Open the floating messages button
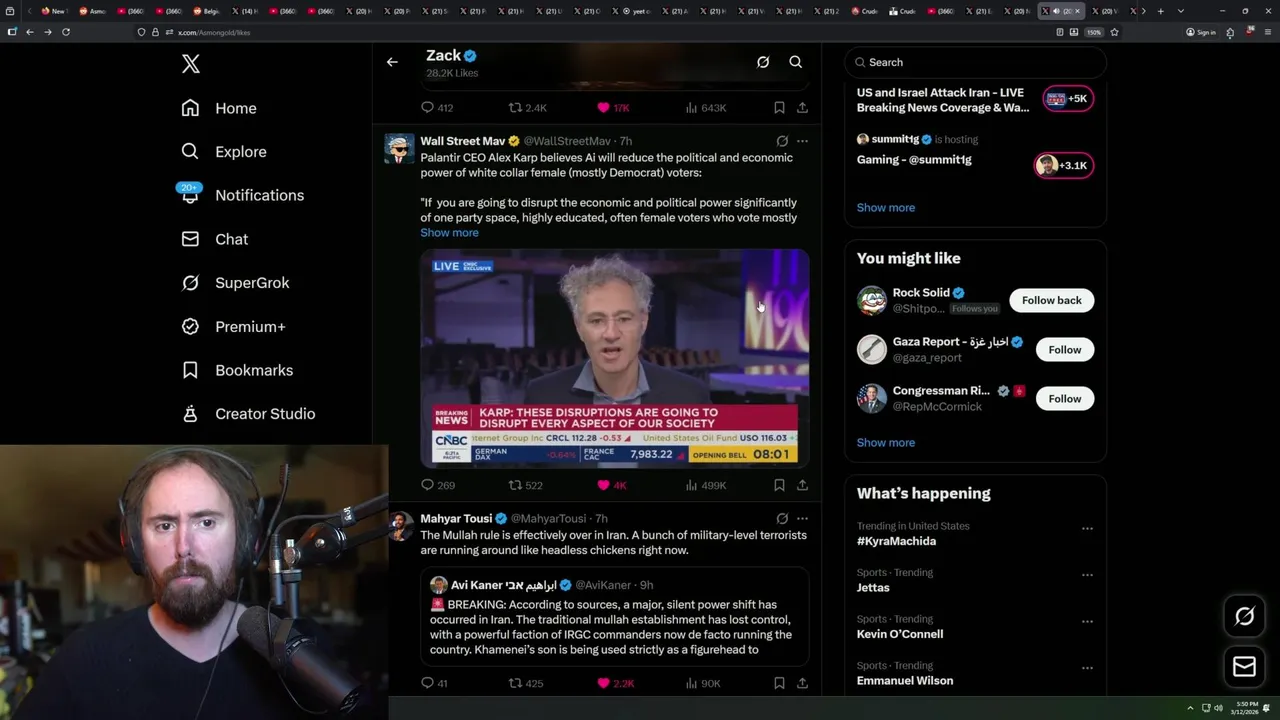The height and width of the screenshot is (720, 1280). (x=1244, y=667)
